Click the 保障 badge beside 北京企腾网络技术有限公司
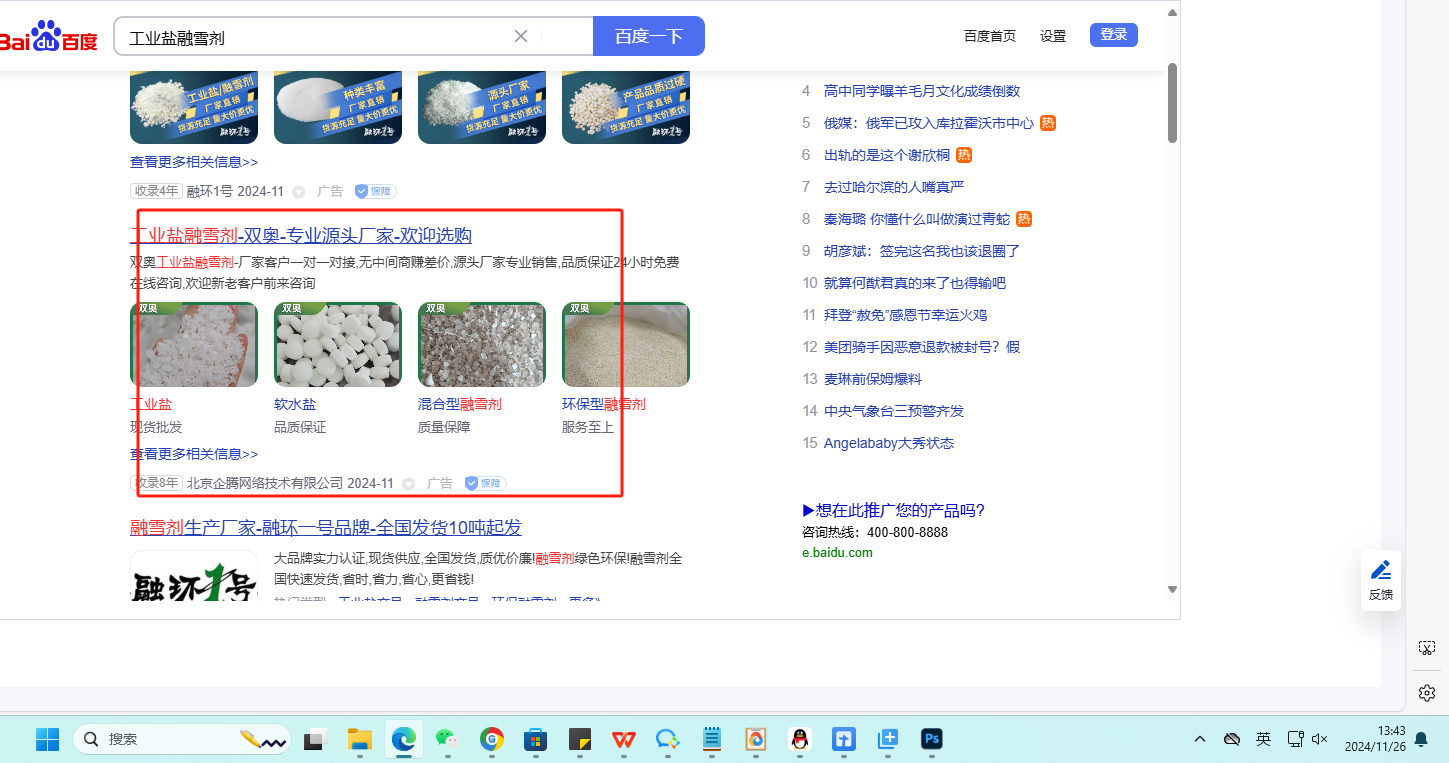Viewport: 1449px width, 763px height. 485,483
